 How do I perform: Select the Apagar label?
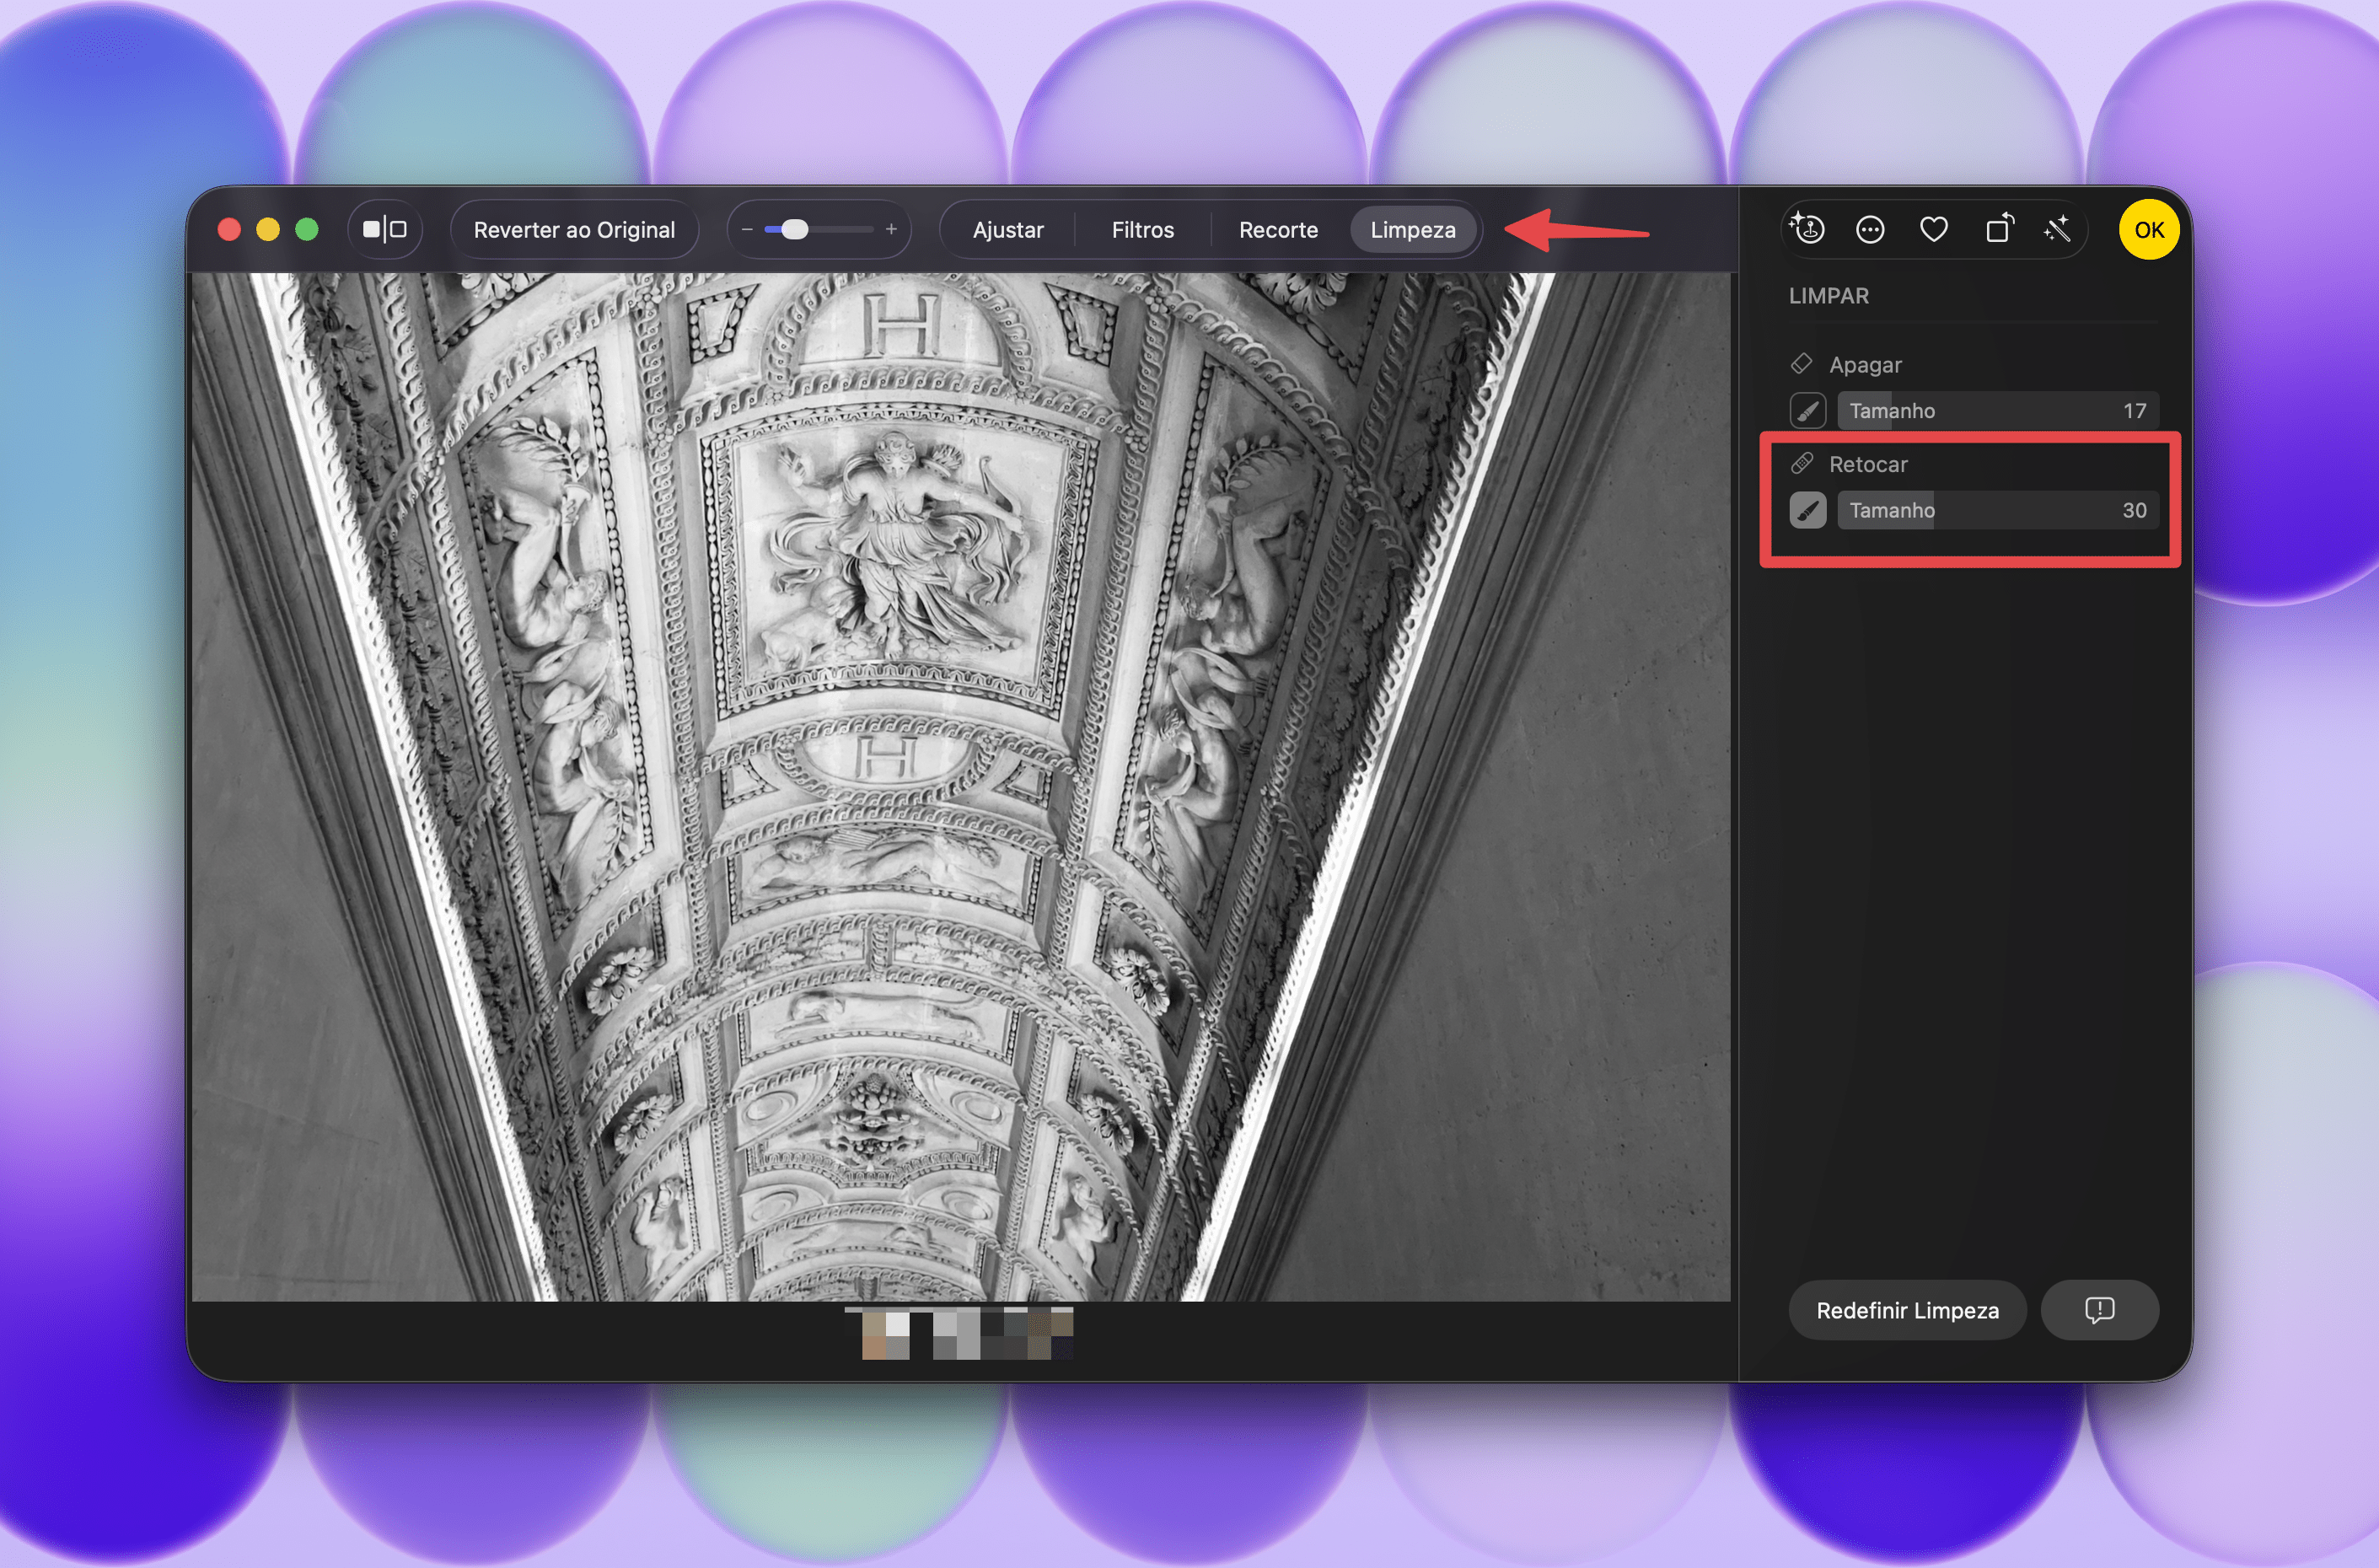1865,365
